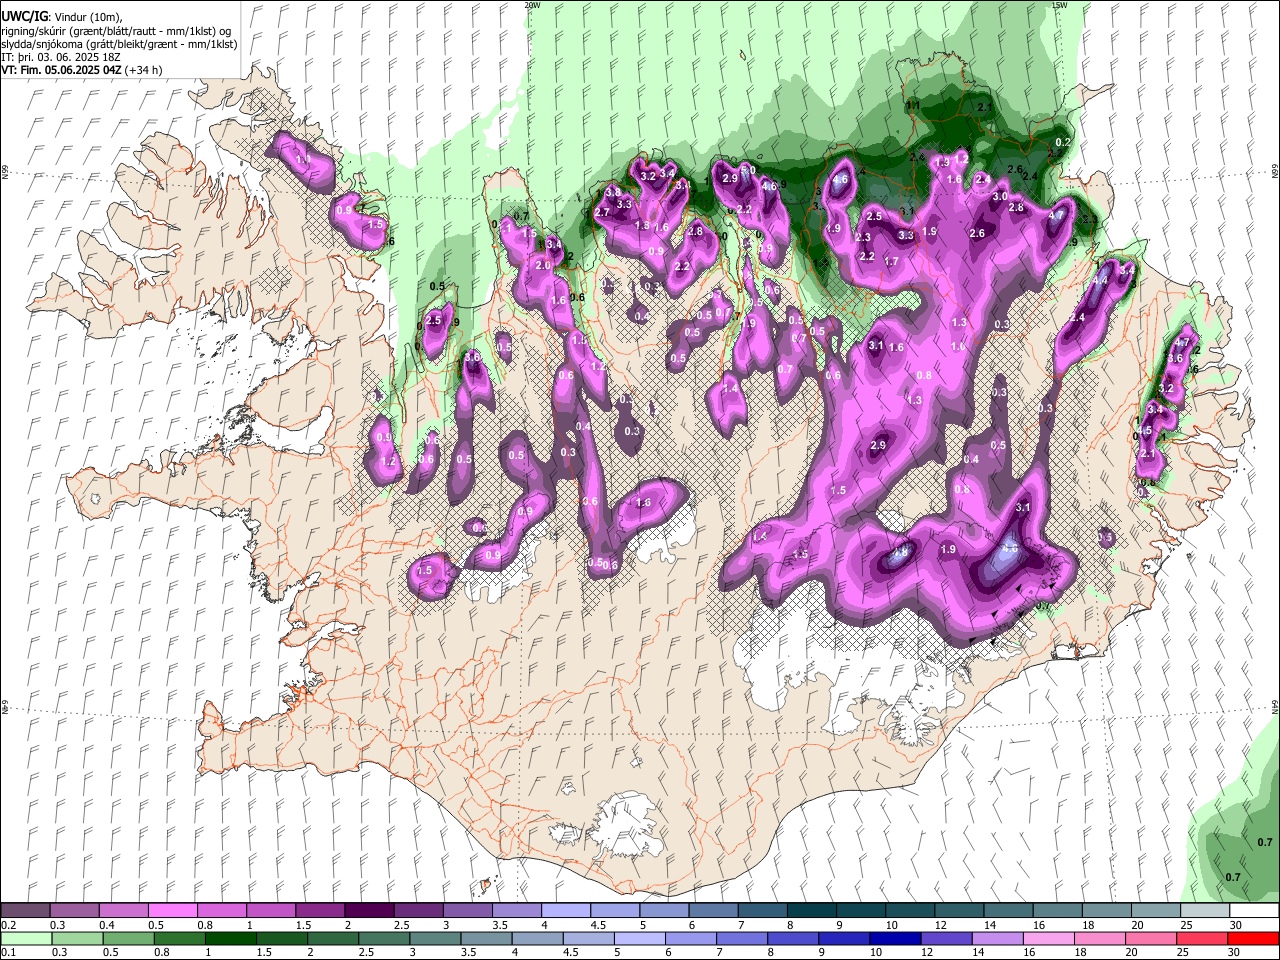
Task: Click the legend's 0.2 starting value
Action: [x=8, y=925]
